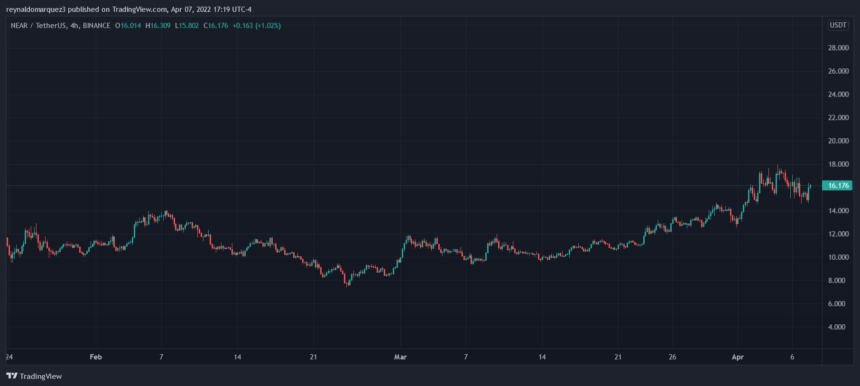Click the opening price value O16.014
Viewport: 860px width, 386px height.
click(129, 25)
